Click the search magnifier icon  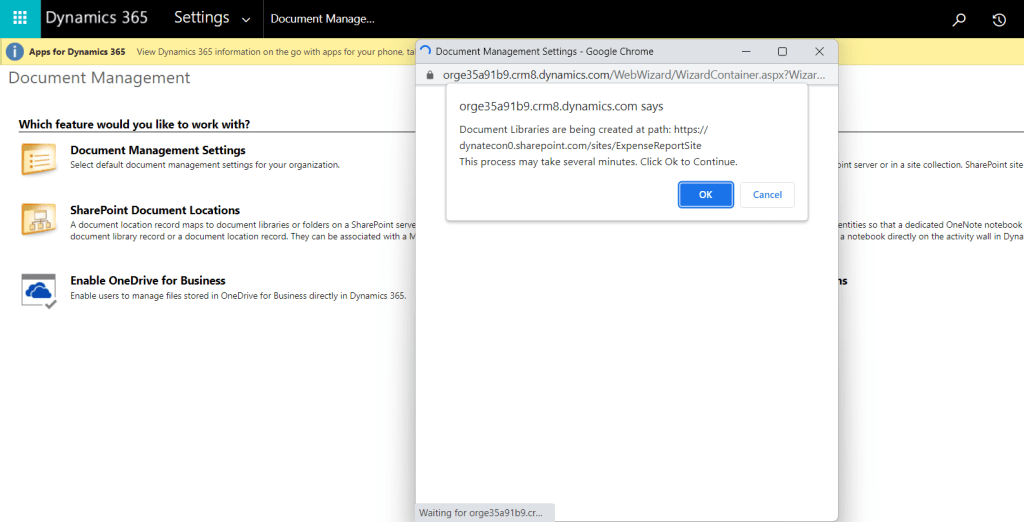coord(959,19)
